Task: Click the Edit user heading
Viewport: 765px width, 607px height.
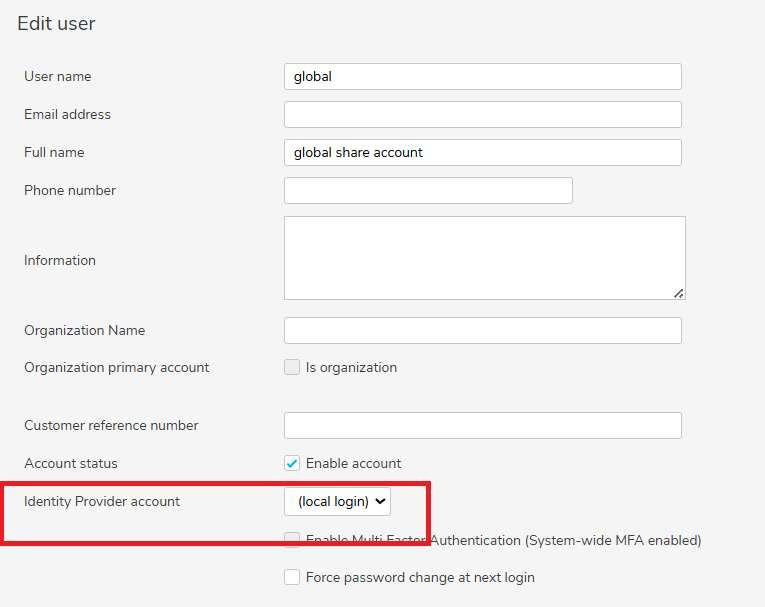Action: click(56, 23)
